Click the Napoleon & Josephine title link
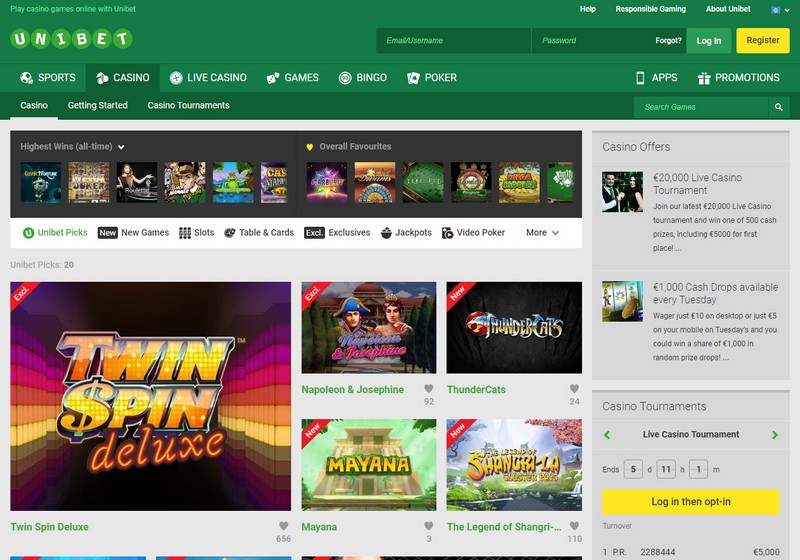This screenshot has width=800, height=560. click(353, 390)
